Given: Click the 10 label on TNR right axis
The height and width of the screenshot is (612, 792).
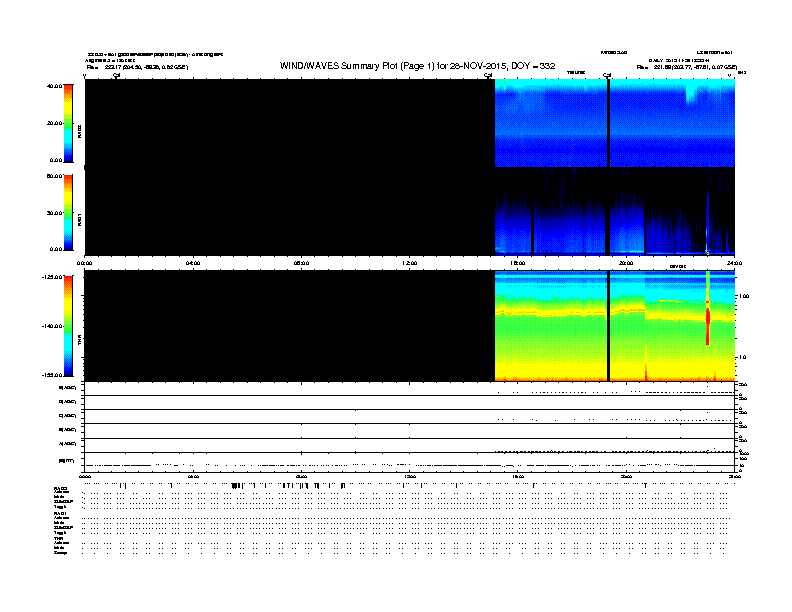Looking at the screenshot, I should click(742, 358).
